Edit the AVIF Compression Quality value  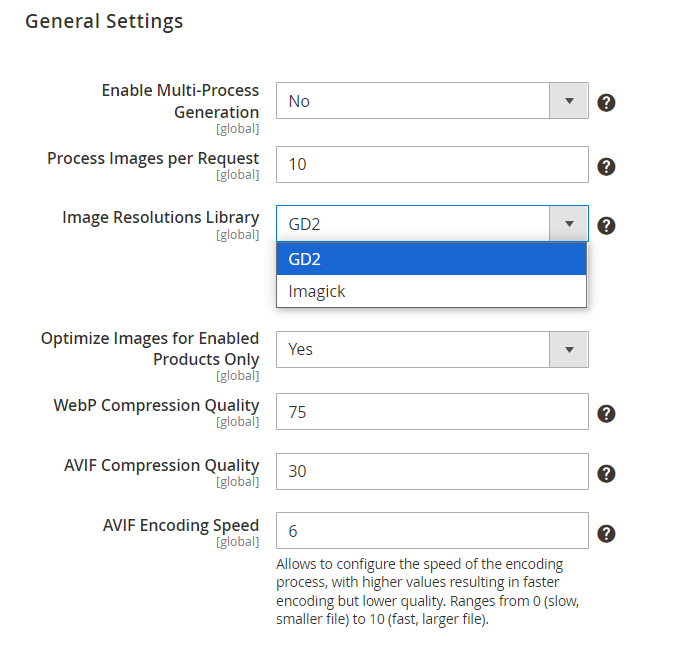(x=432, y=471)
